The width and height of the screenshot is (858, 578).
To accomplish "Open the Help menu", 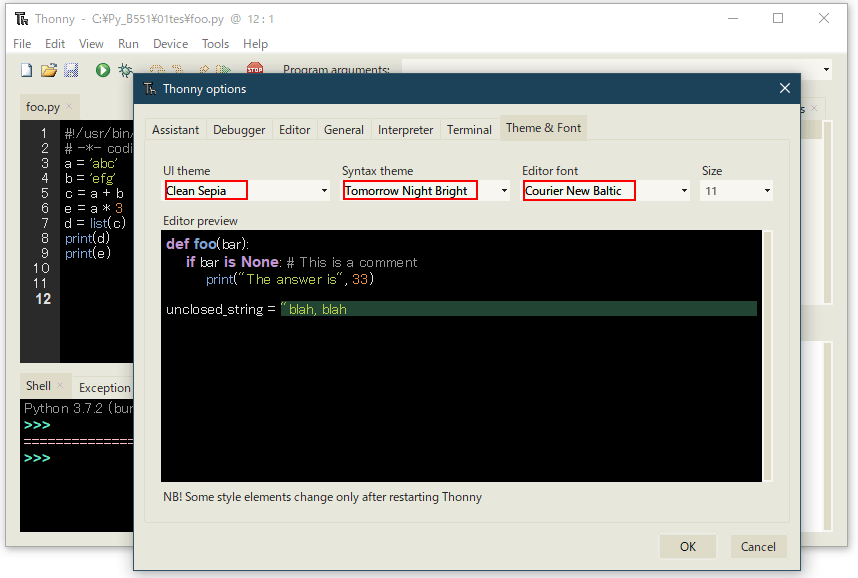I will click(255, 44).
